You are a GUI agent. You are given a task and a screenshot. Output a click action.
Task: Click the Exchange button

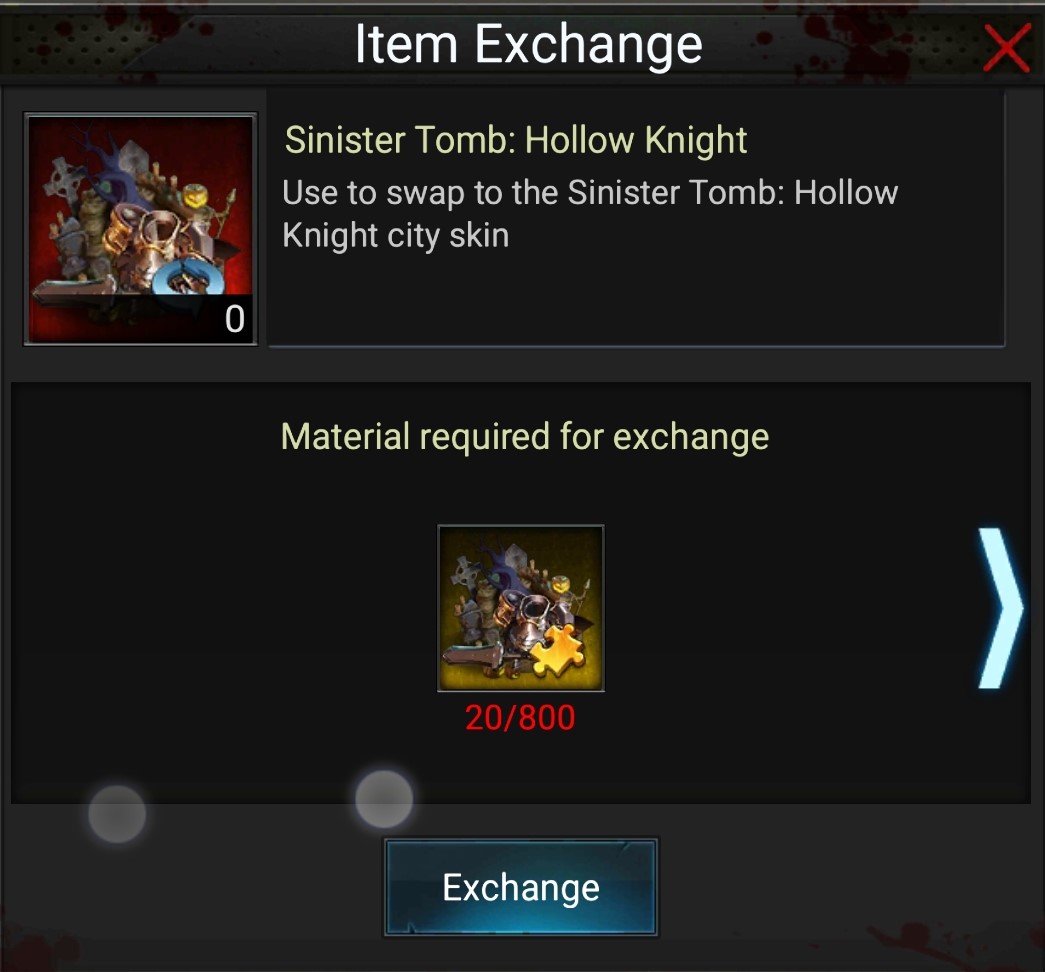pyautogui.click(x=521, y=887)
